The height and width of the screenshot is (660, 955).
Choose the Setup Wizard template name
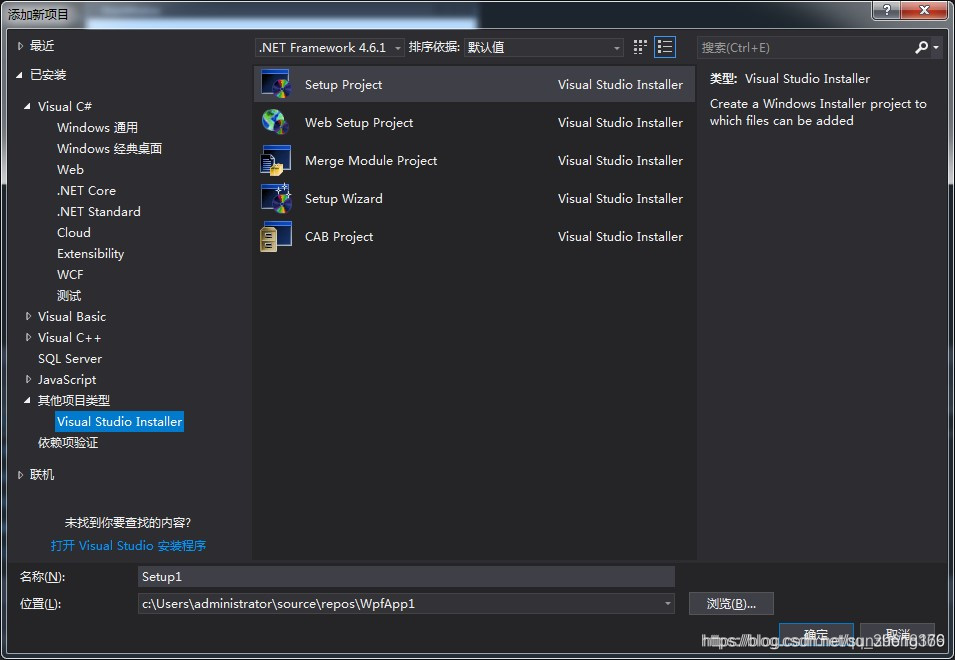(344, 198)
